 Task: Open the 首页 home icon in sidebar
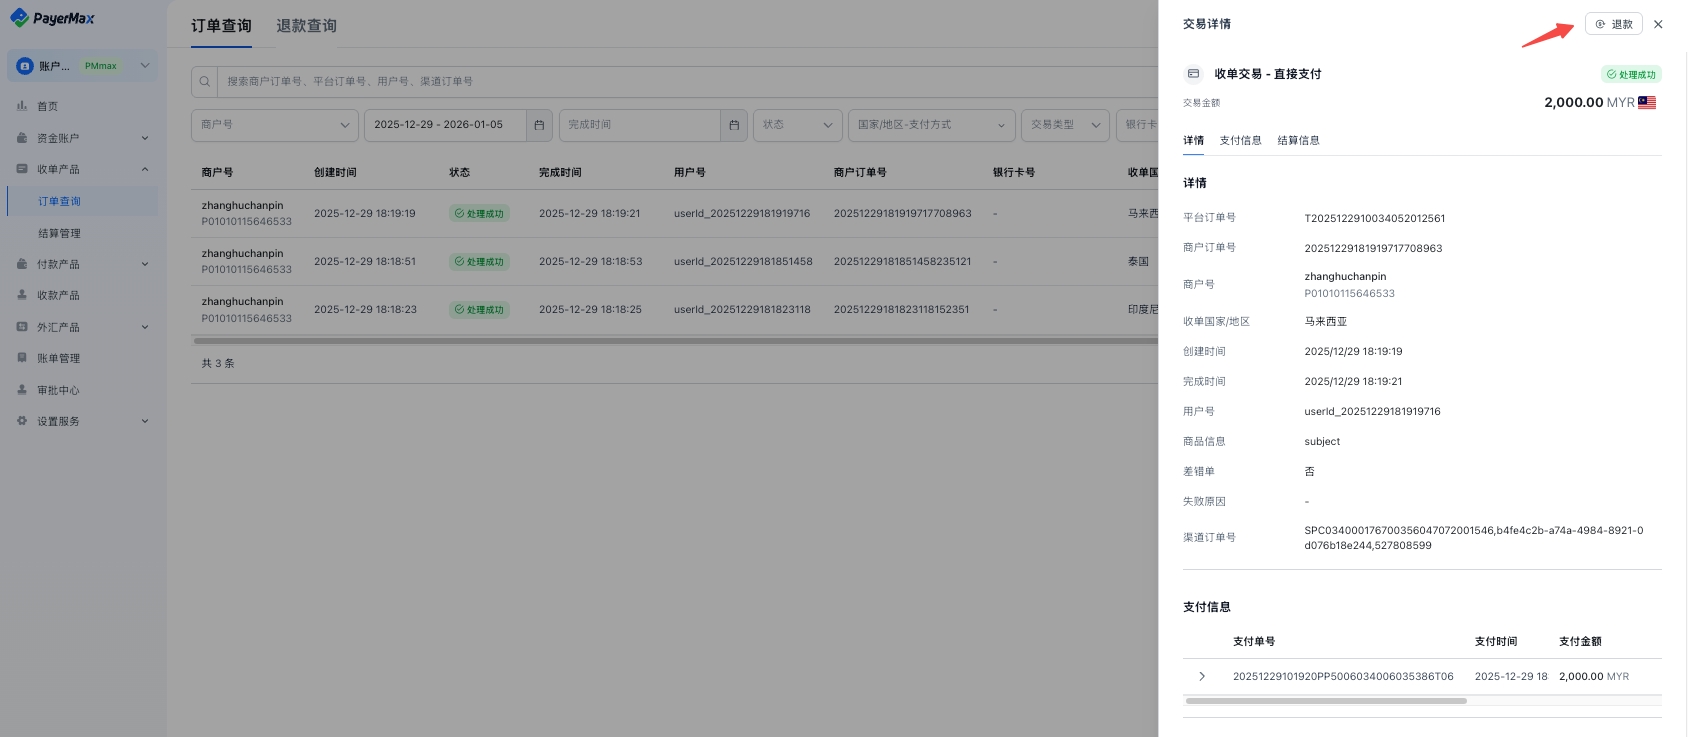(x=22, y=105)
